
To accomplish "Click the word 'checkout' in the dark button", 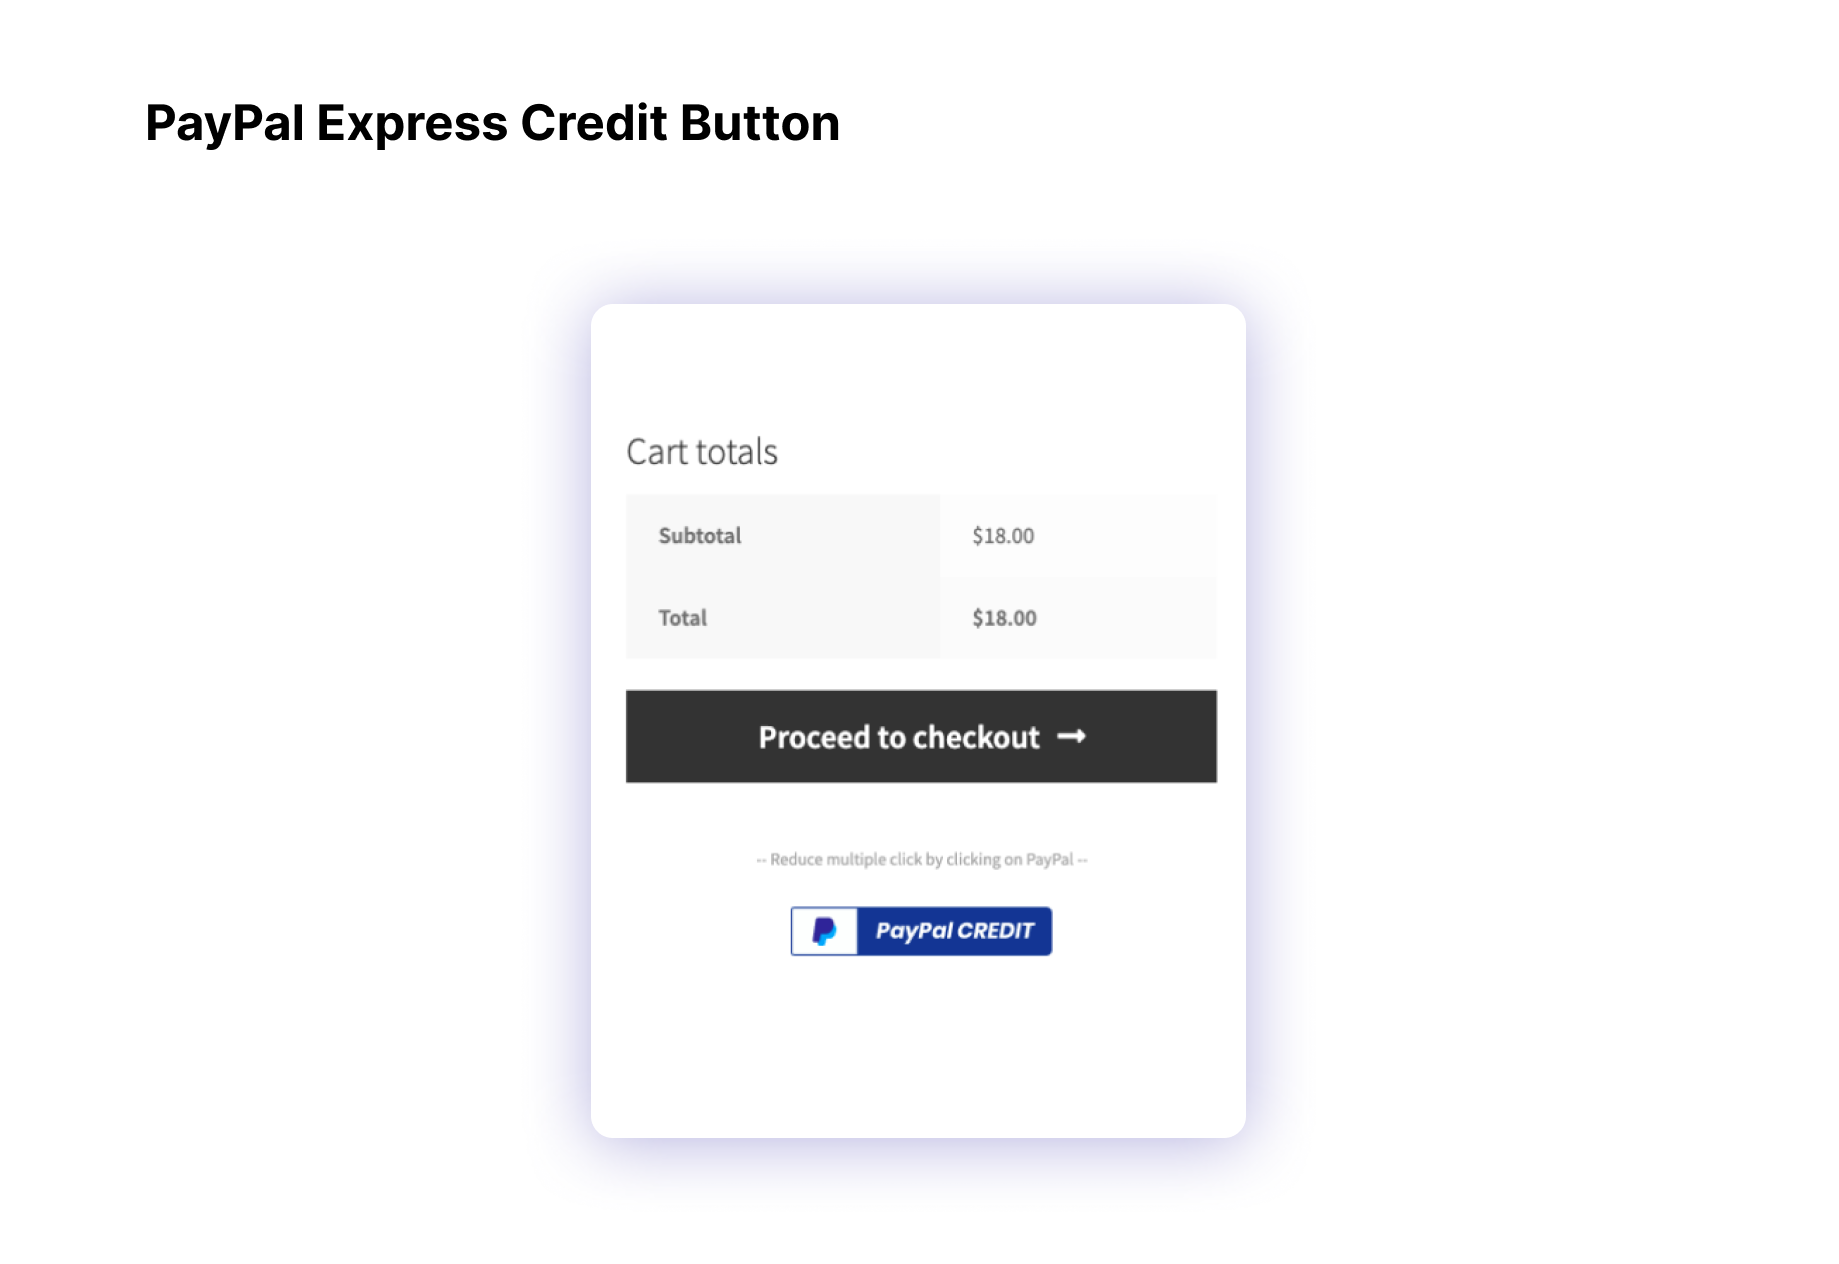I will coord(976,737).
